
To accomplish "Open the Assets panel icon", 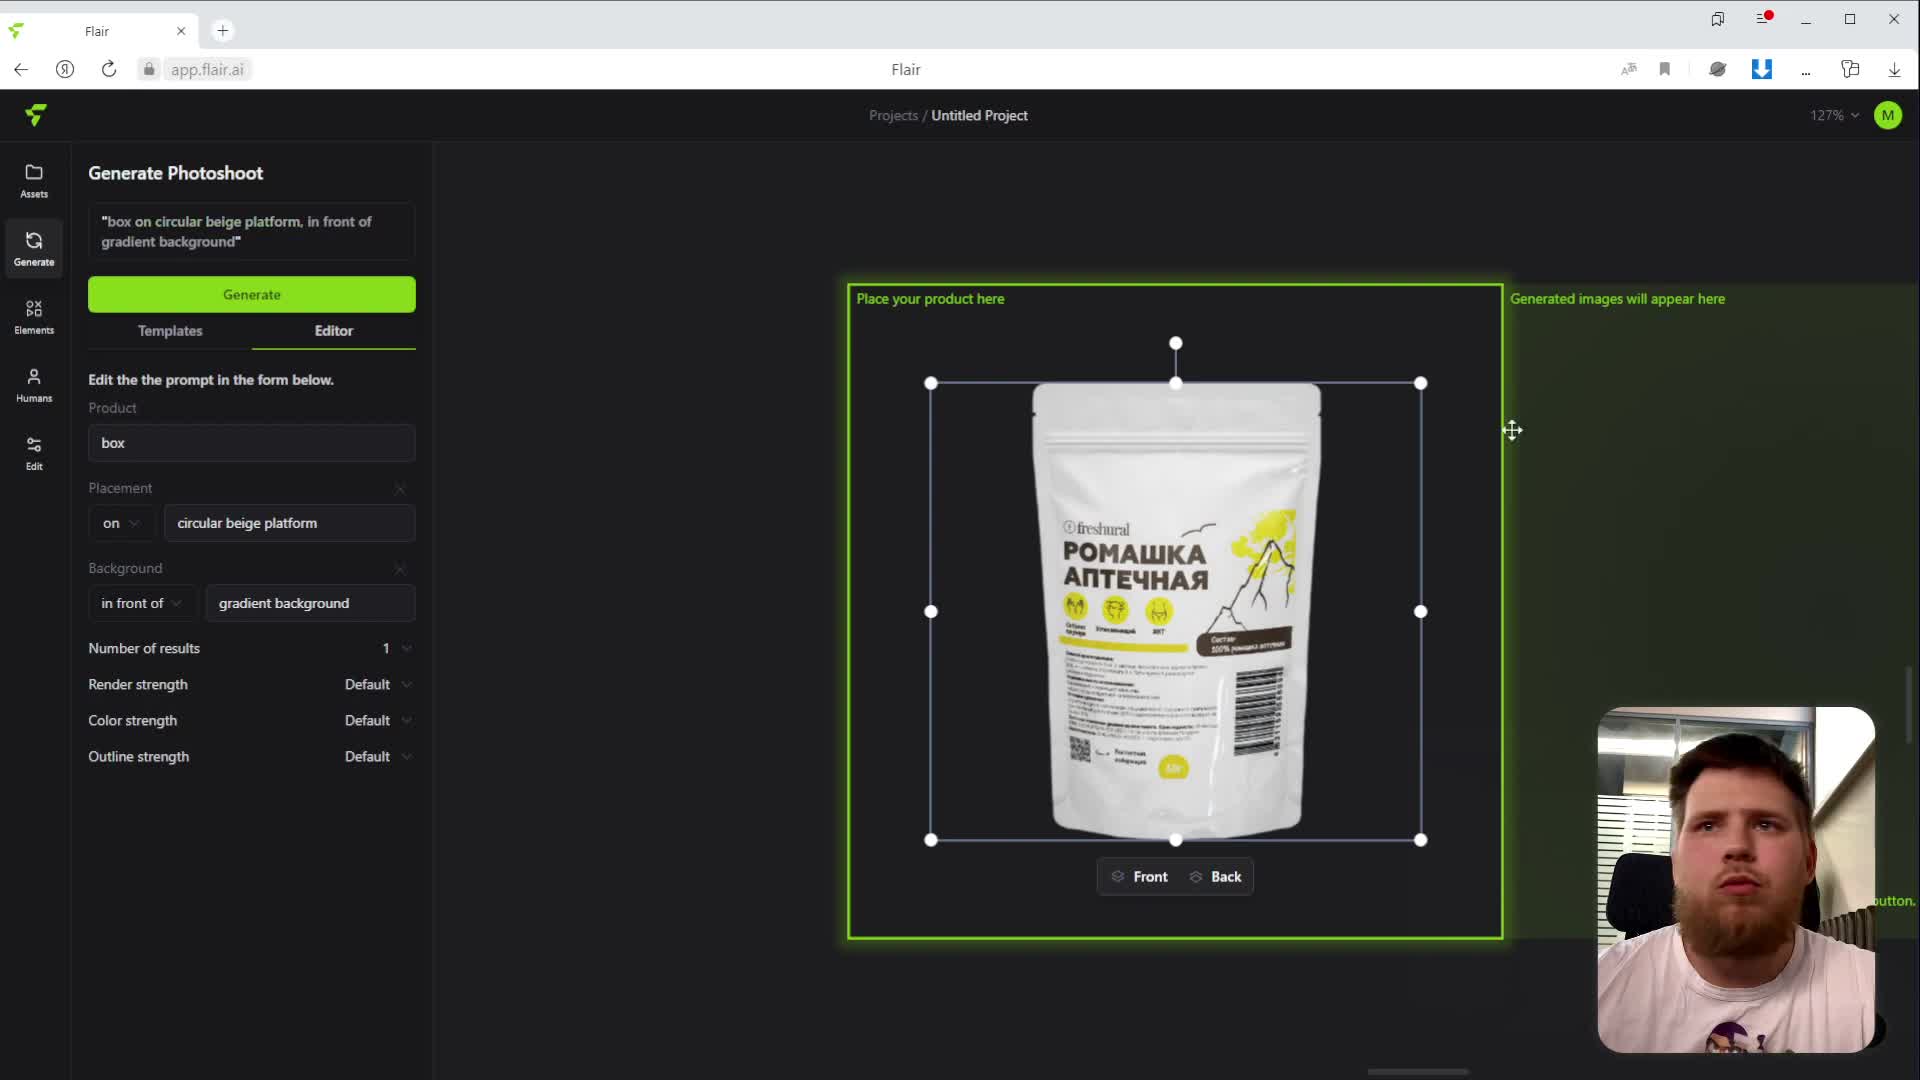I will pos(34,180).
